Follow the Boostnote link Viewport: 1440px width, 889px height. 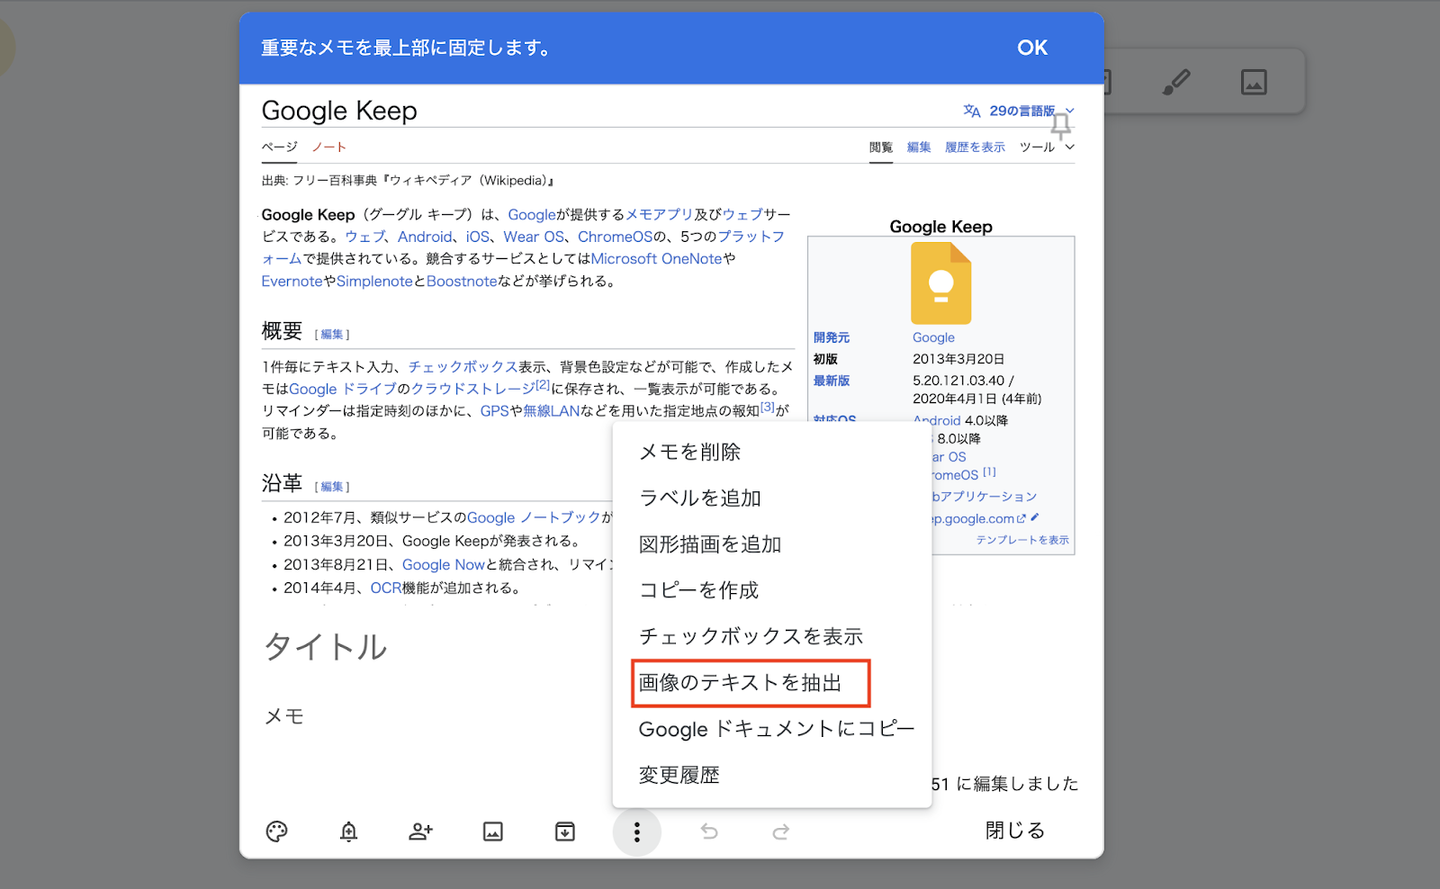coord(462,281)
